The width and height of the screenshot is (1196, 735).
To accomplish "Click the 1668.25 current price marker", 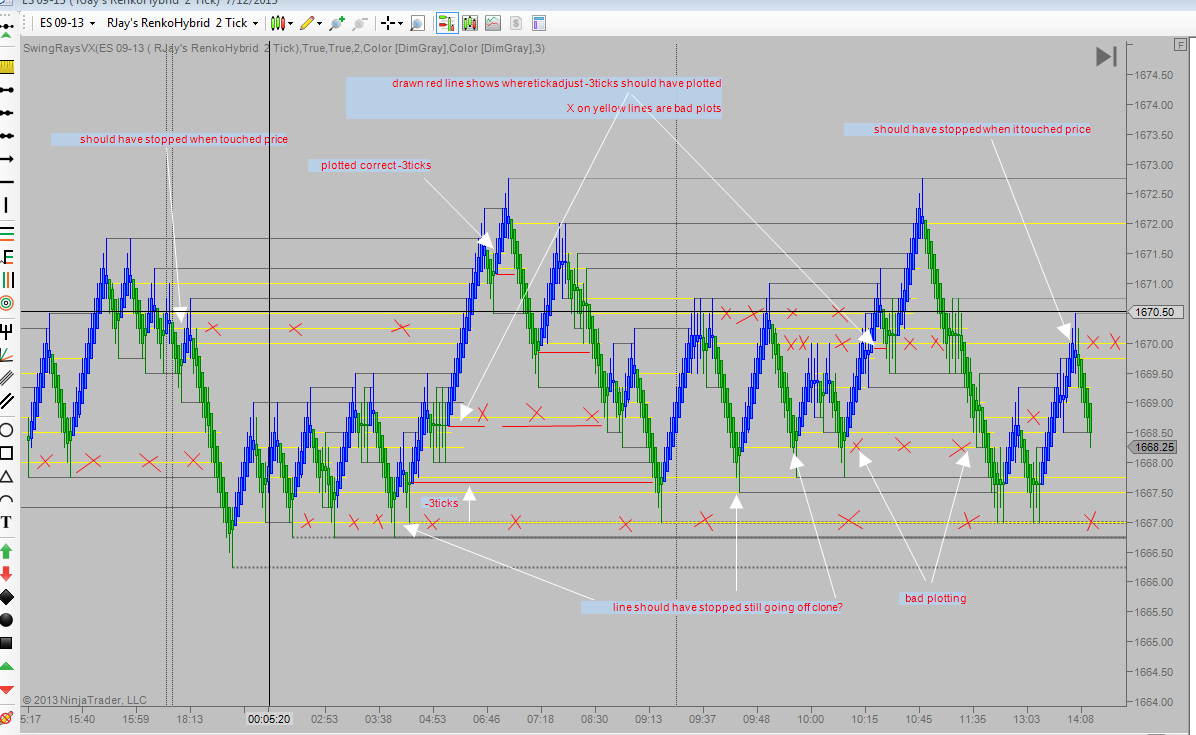I will click(x=1155, y=448).
